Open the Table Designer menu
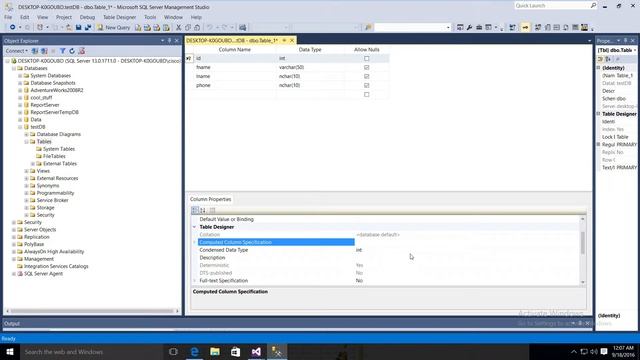Image resolution: width=640 pixels, height=360 pixels. 119,17
